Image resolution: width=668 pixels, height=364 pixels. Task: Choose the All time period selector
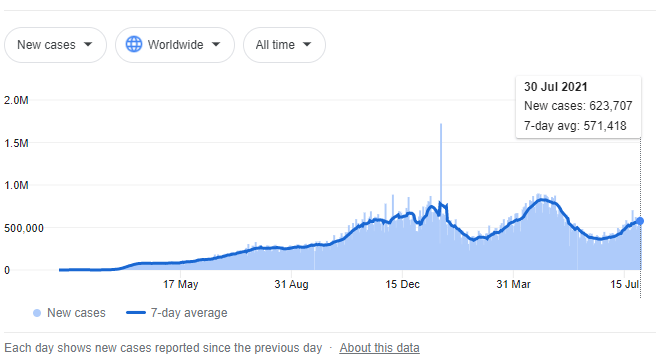click(x=284, y=45)
